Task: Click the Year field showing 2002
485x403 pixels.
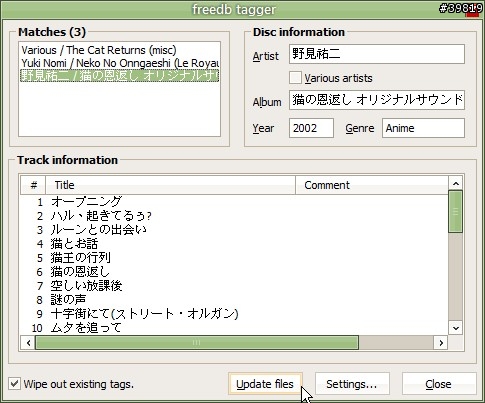Action: pos(311,128)
